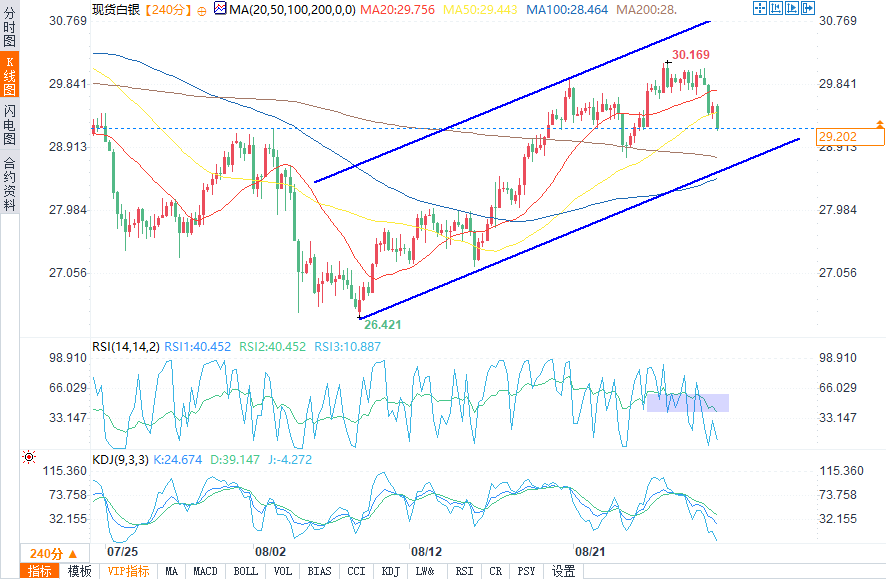Select the KDJ indicator button
This screenshot has width=886, height=579.
(390, 571)
